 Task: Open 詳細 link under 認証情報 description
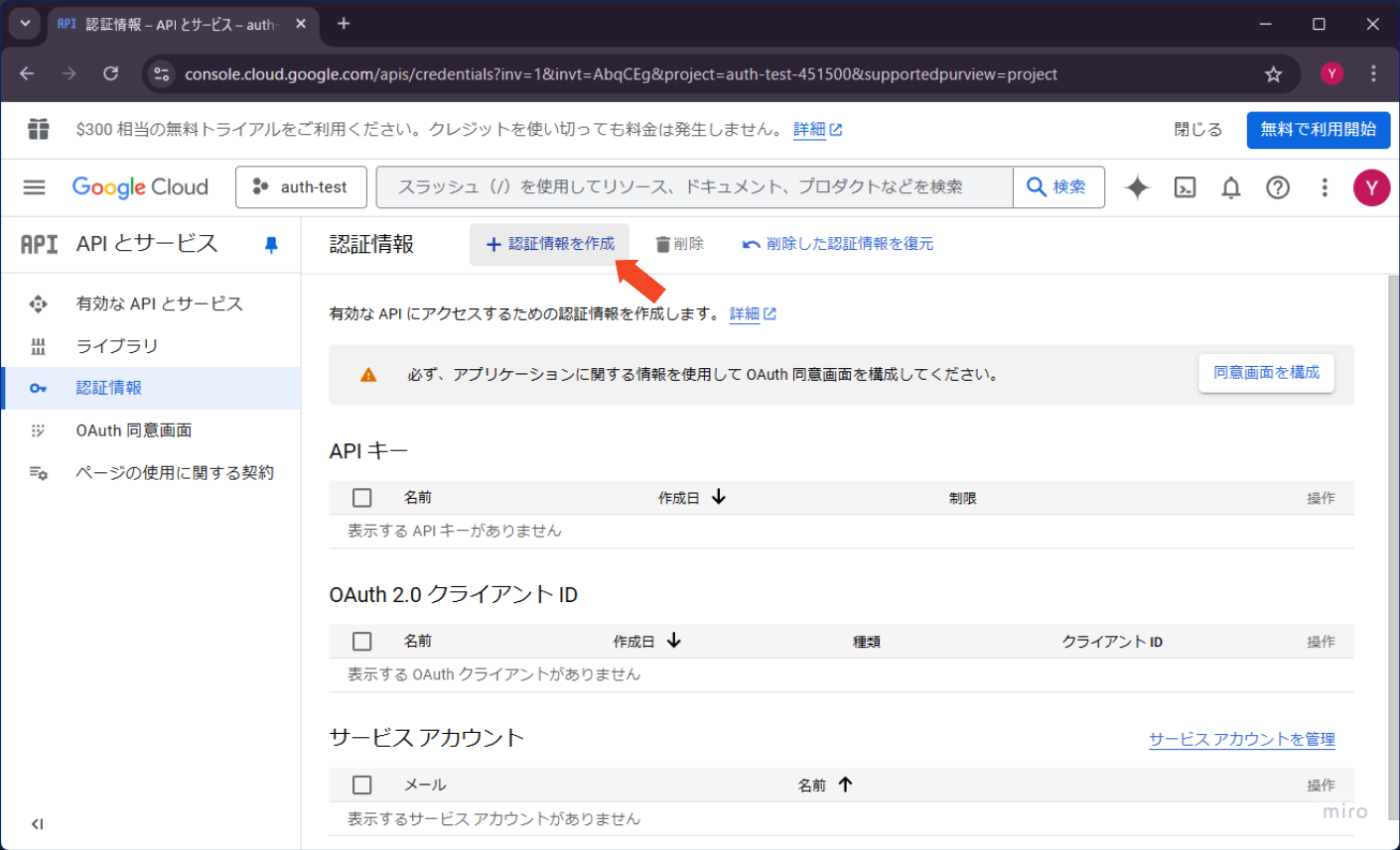753,314
